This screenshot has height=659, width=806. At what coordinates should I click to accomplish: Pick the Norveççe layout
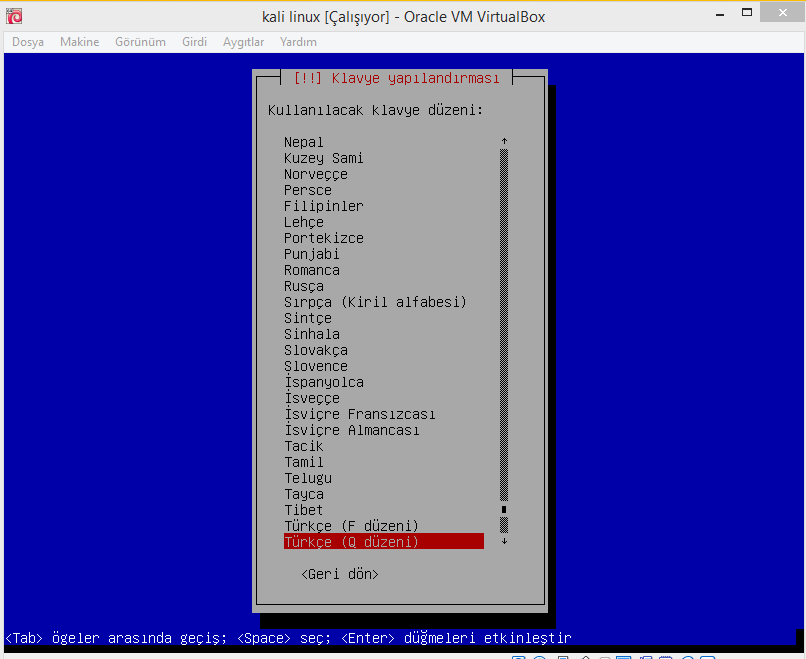click(x=316, y=174)
